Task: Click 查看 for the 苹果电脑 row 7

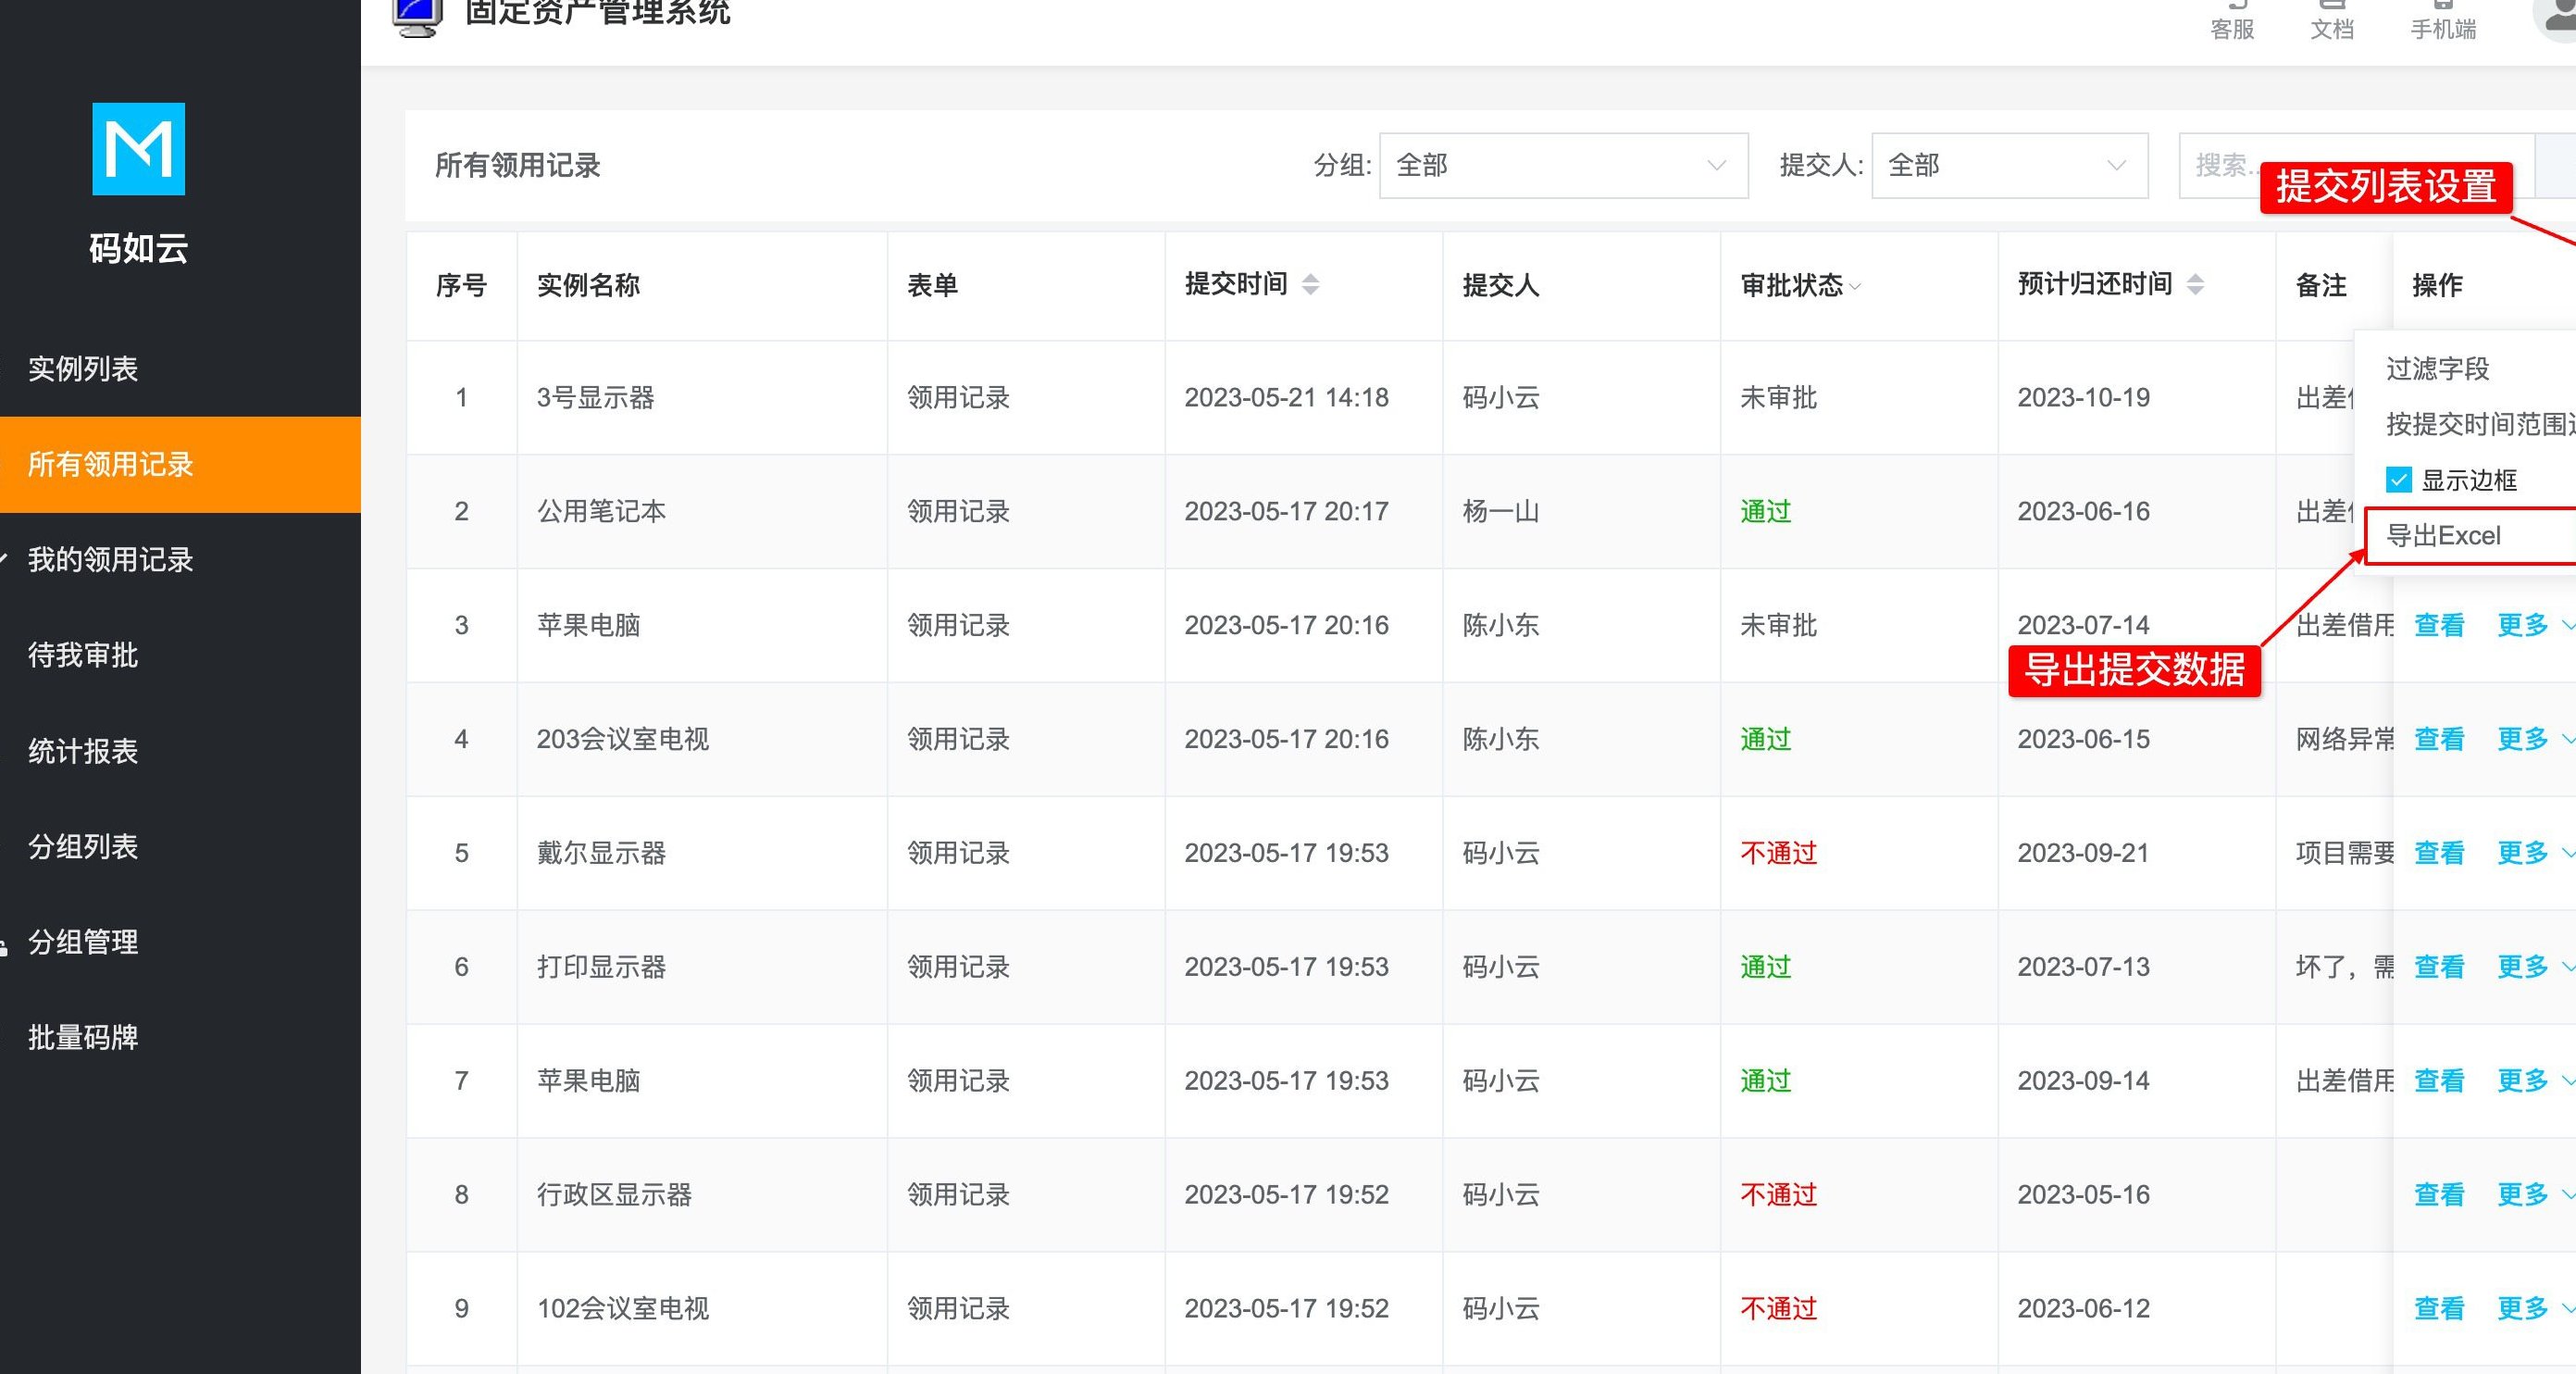Action: click(x=2439, y=1080)
